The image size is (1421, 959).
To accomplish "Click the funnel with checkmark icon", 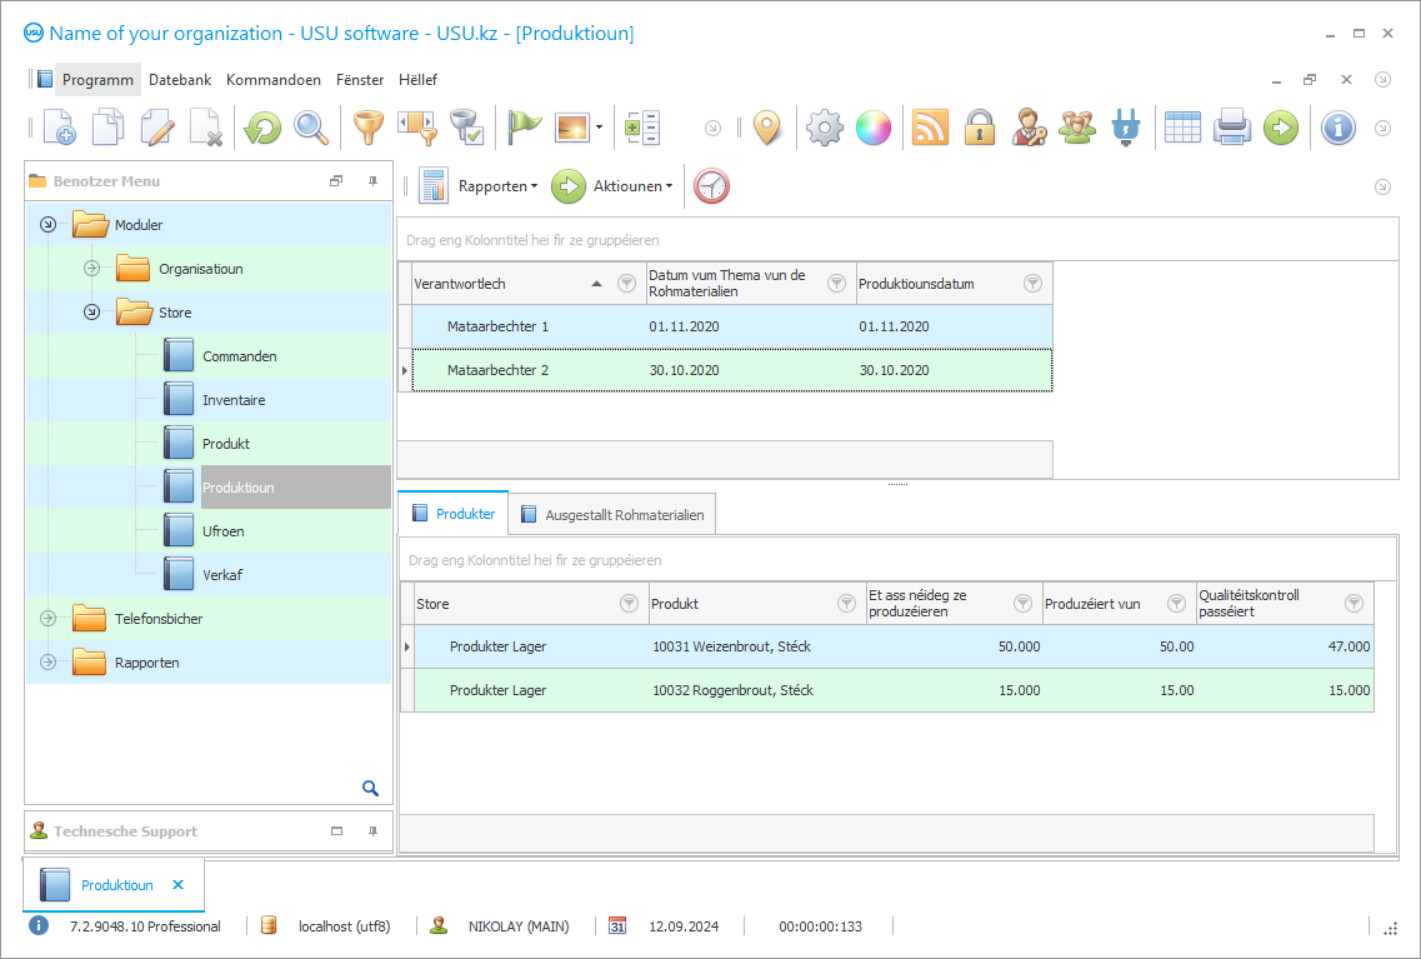I will tap(466, 128).
